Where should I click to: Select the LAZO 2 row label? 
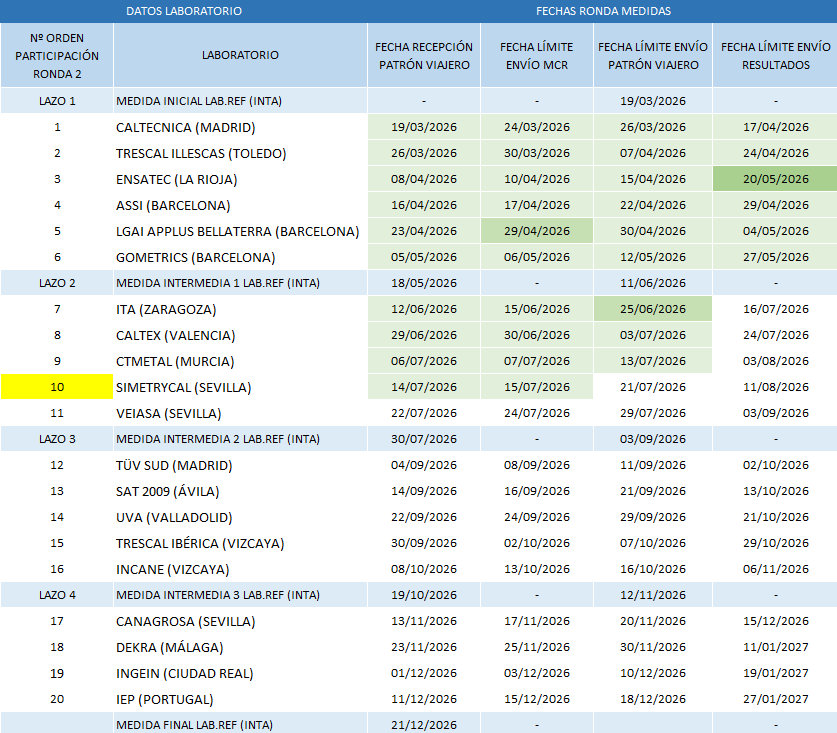click(x=57, y=283)
